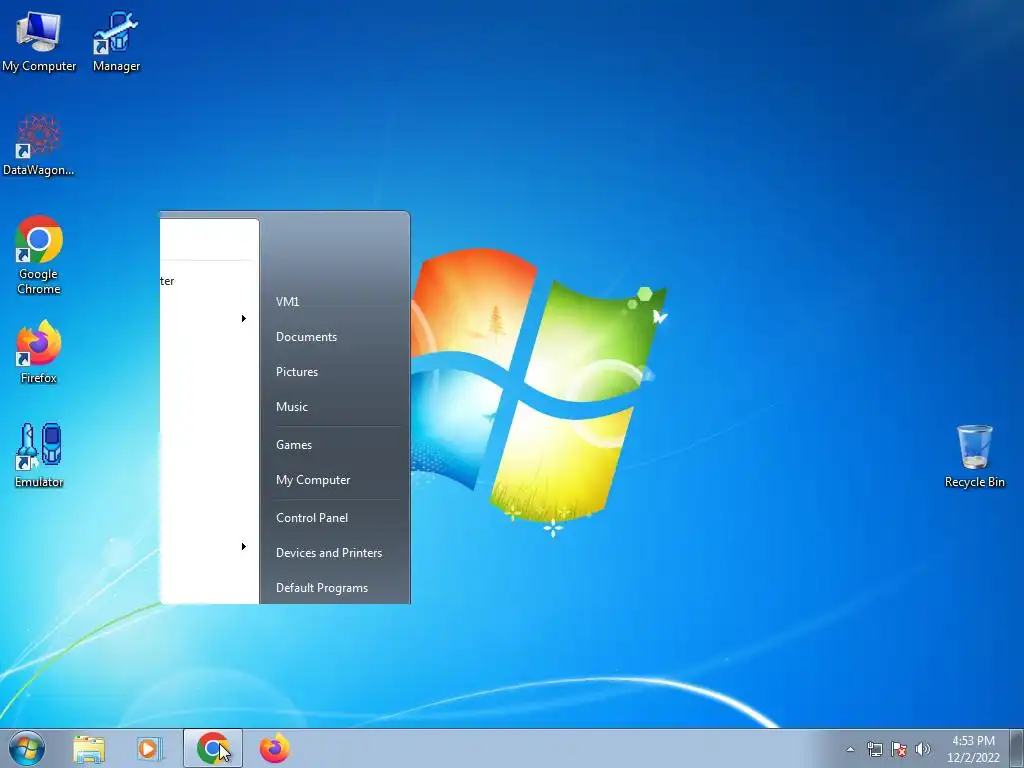
Task: Open the clock showing 4:53 PM
Action: tap(973, 749)
